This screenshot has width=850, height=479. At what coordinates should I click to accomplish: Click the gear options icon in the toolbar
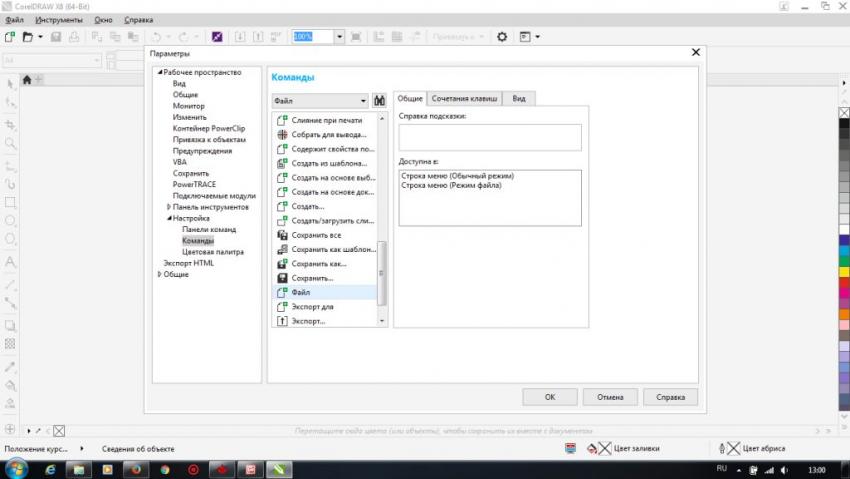502,37
